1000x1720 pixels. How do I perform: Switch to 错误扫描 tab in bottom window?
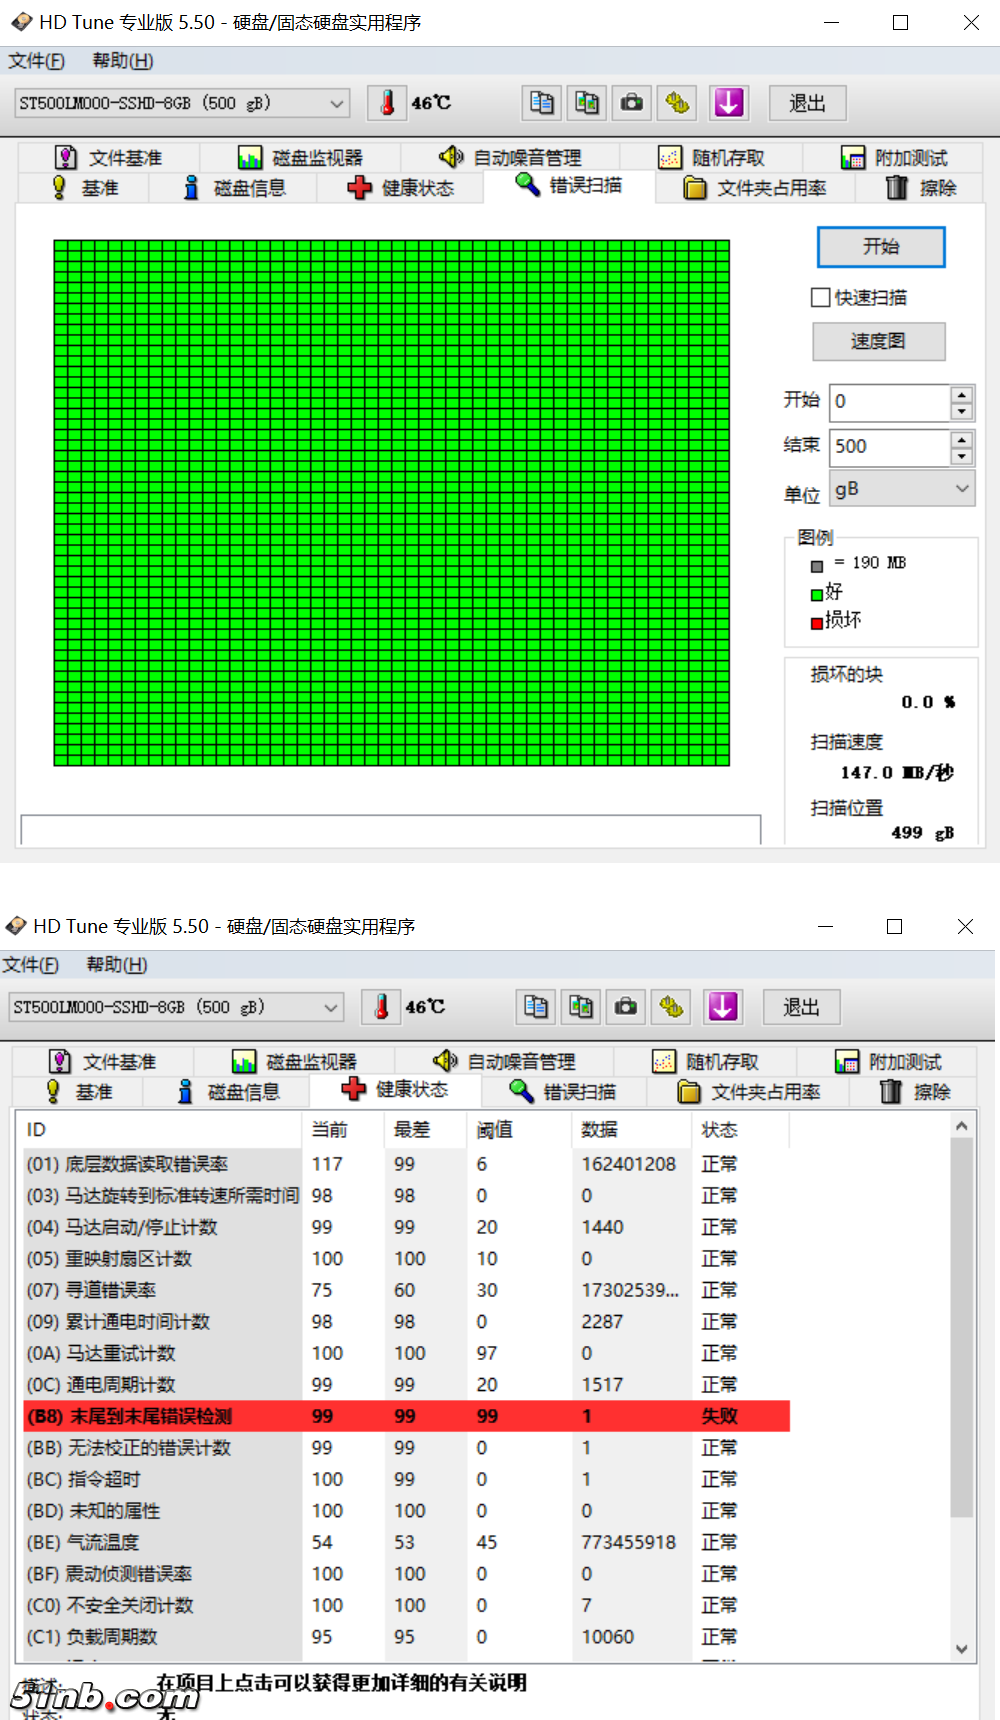coord(563,1092)
